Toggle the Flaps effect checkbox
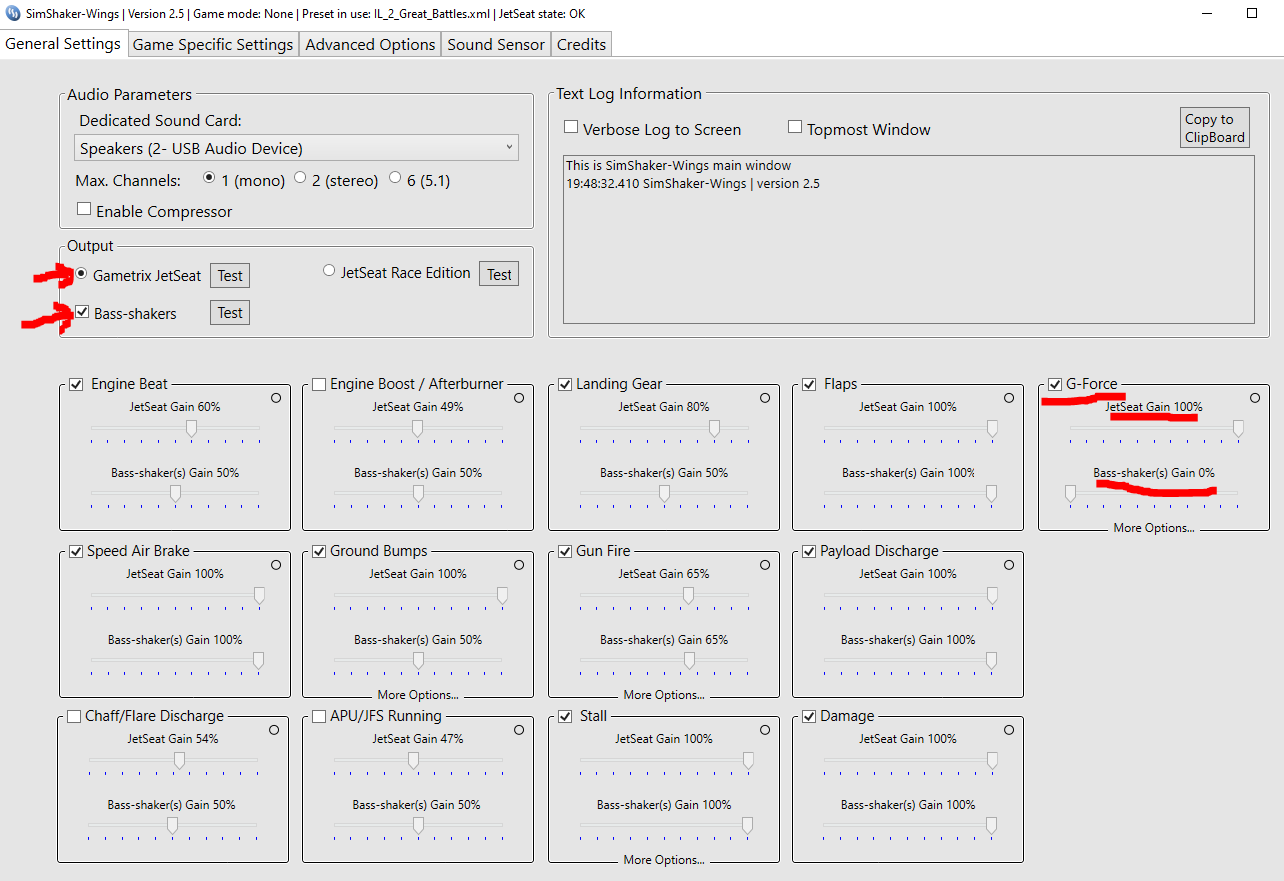This screenshot has width=1284, height=881. click(x=809, y=384)
